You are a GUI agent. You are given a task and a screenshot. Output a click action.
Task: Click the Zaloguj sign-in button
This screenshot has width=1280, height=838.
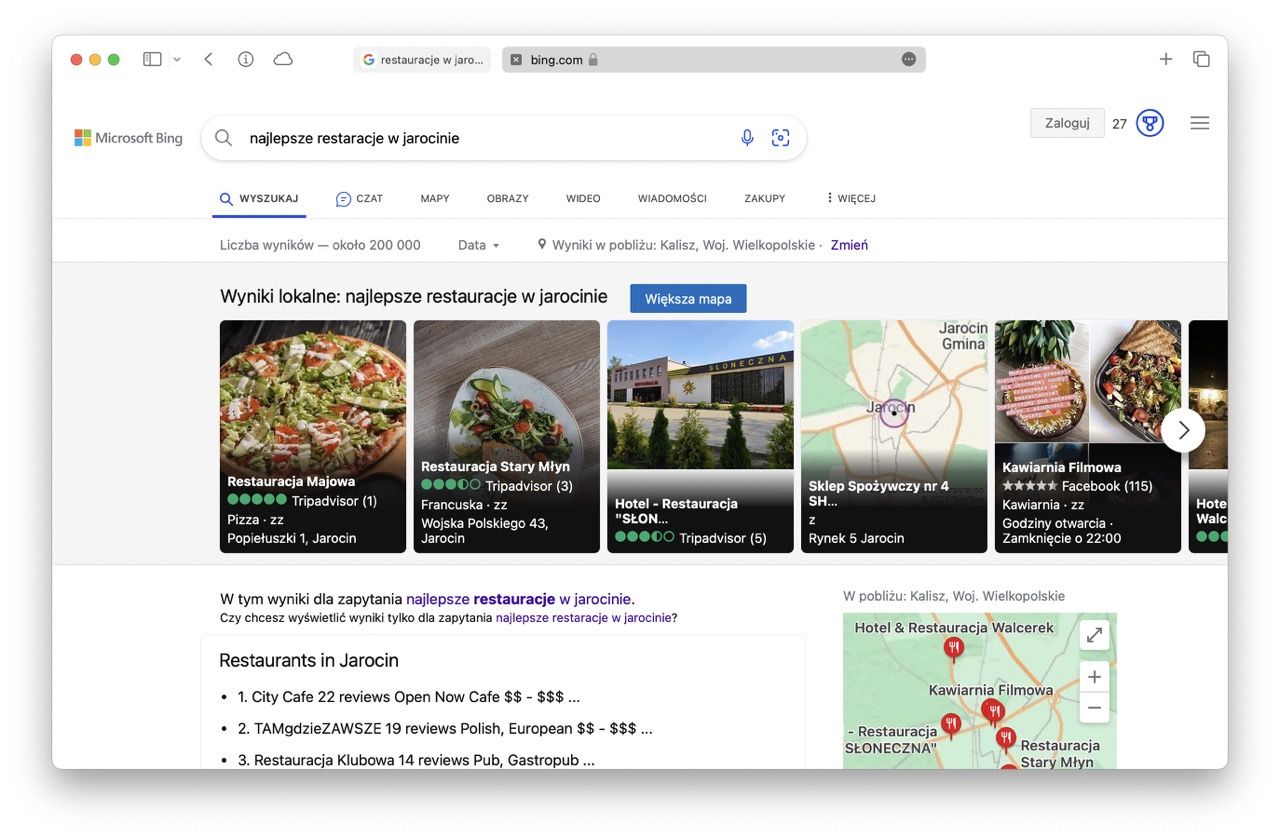click(x=1067, y=123)
